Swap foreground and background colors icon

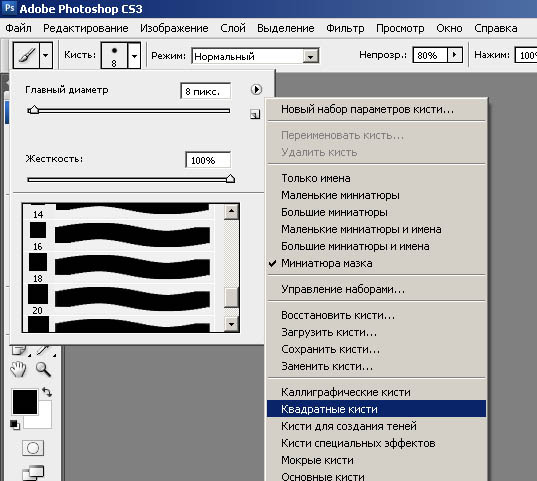coord(47,392)
